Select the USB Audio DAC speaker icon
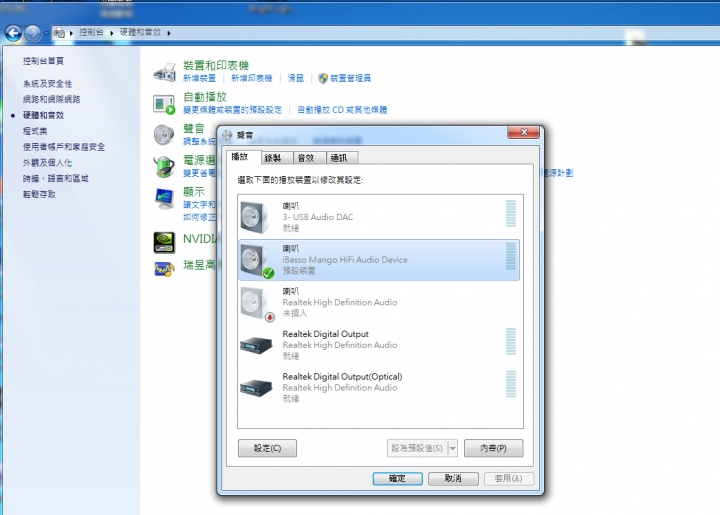The width and height of the screenshot is (720, 515). click(x=255, y=217)
